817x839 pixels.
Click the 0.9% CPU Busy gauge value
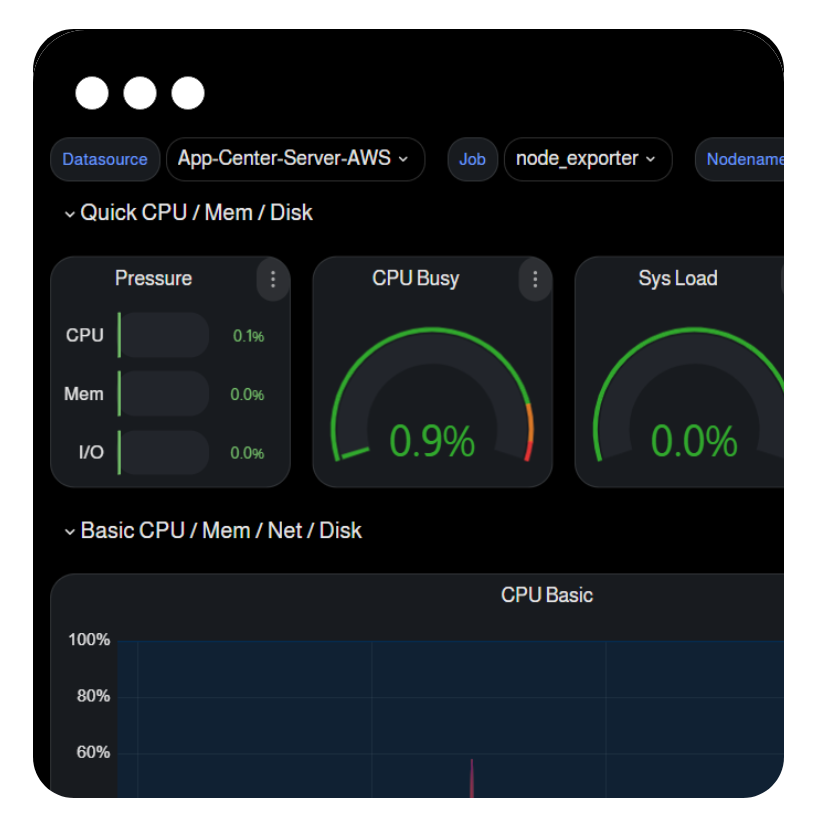[x=432, y=441]
